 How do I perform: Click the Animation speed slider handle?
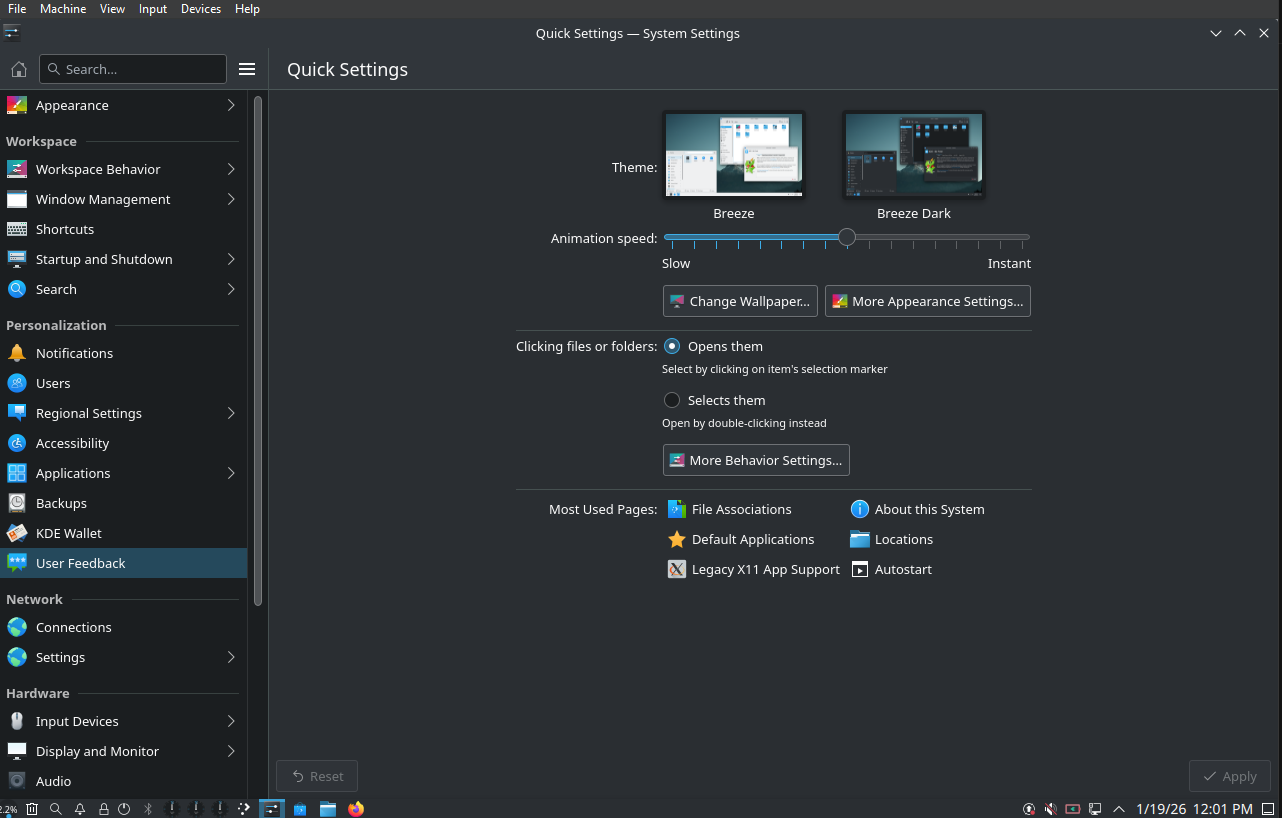pos(846,238)
